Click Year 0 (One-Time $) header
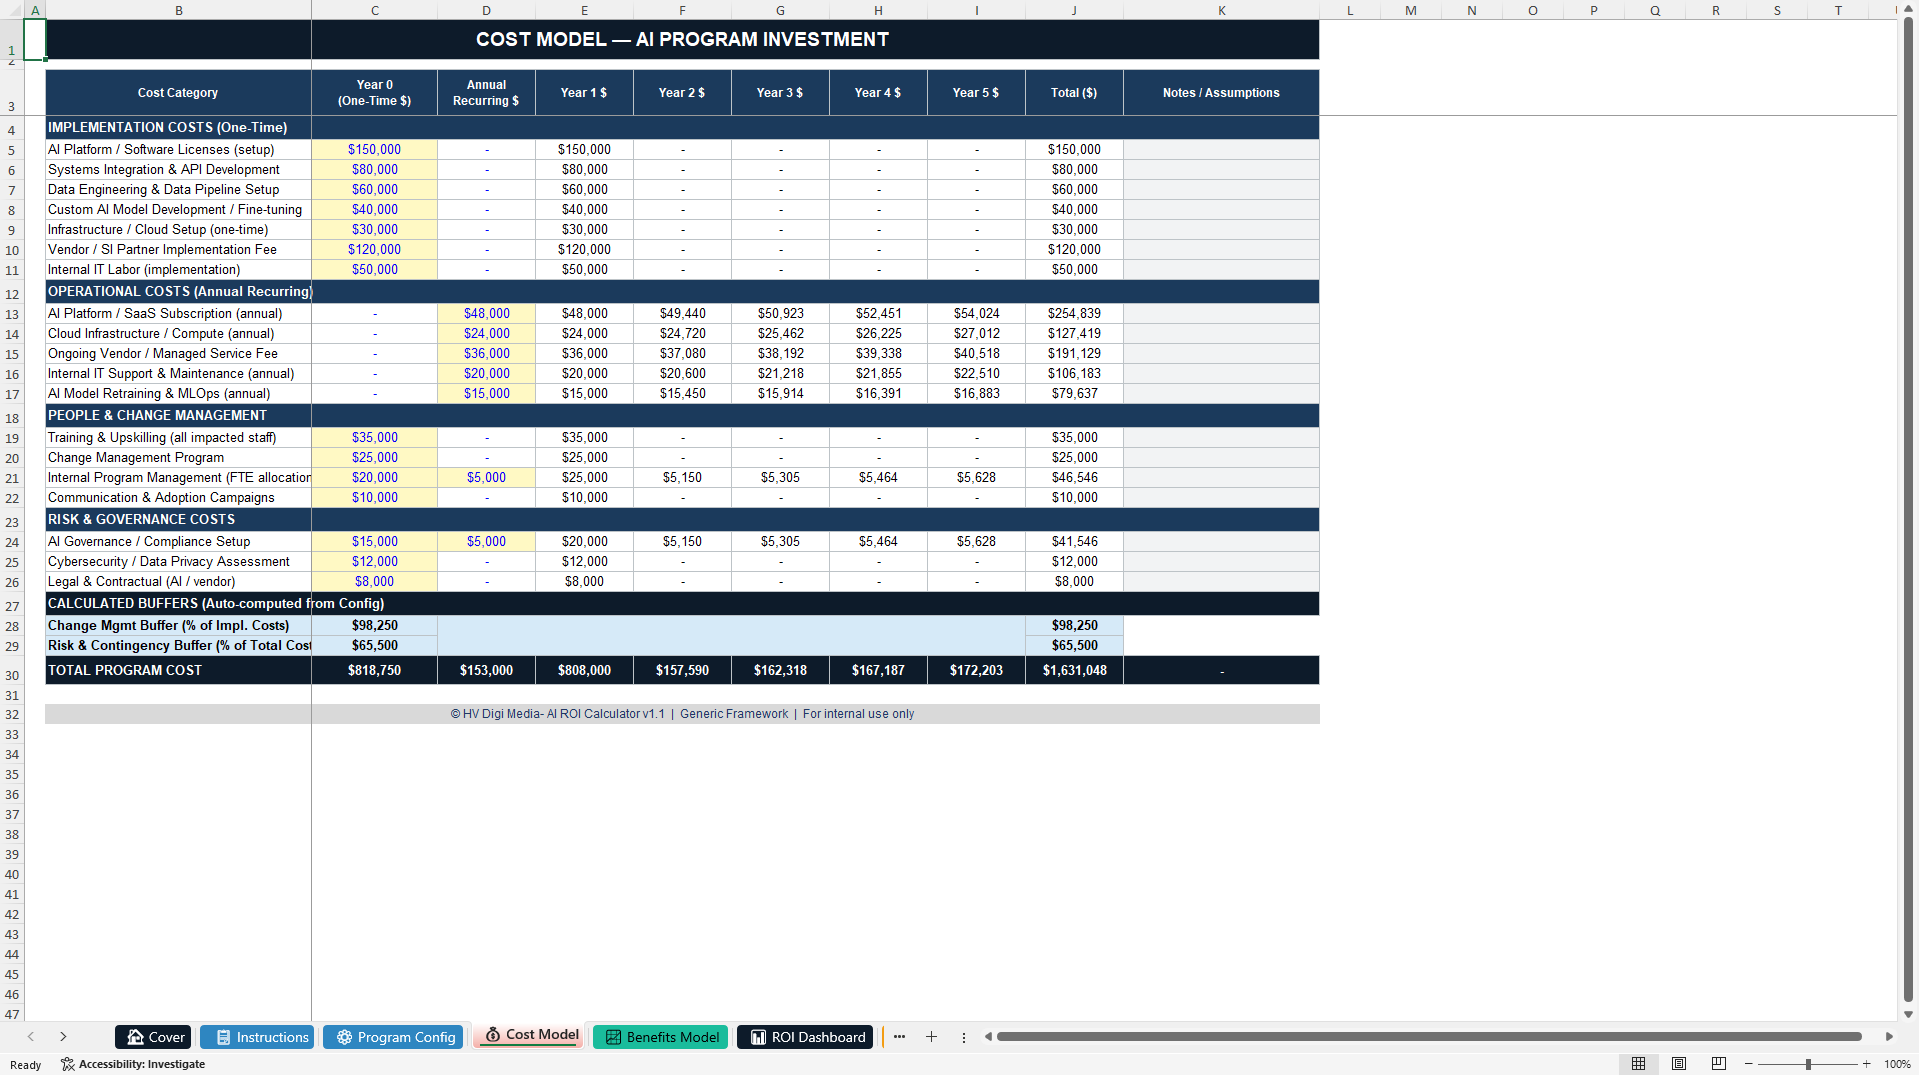 coord(375,93)
